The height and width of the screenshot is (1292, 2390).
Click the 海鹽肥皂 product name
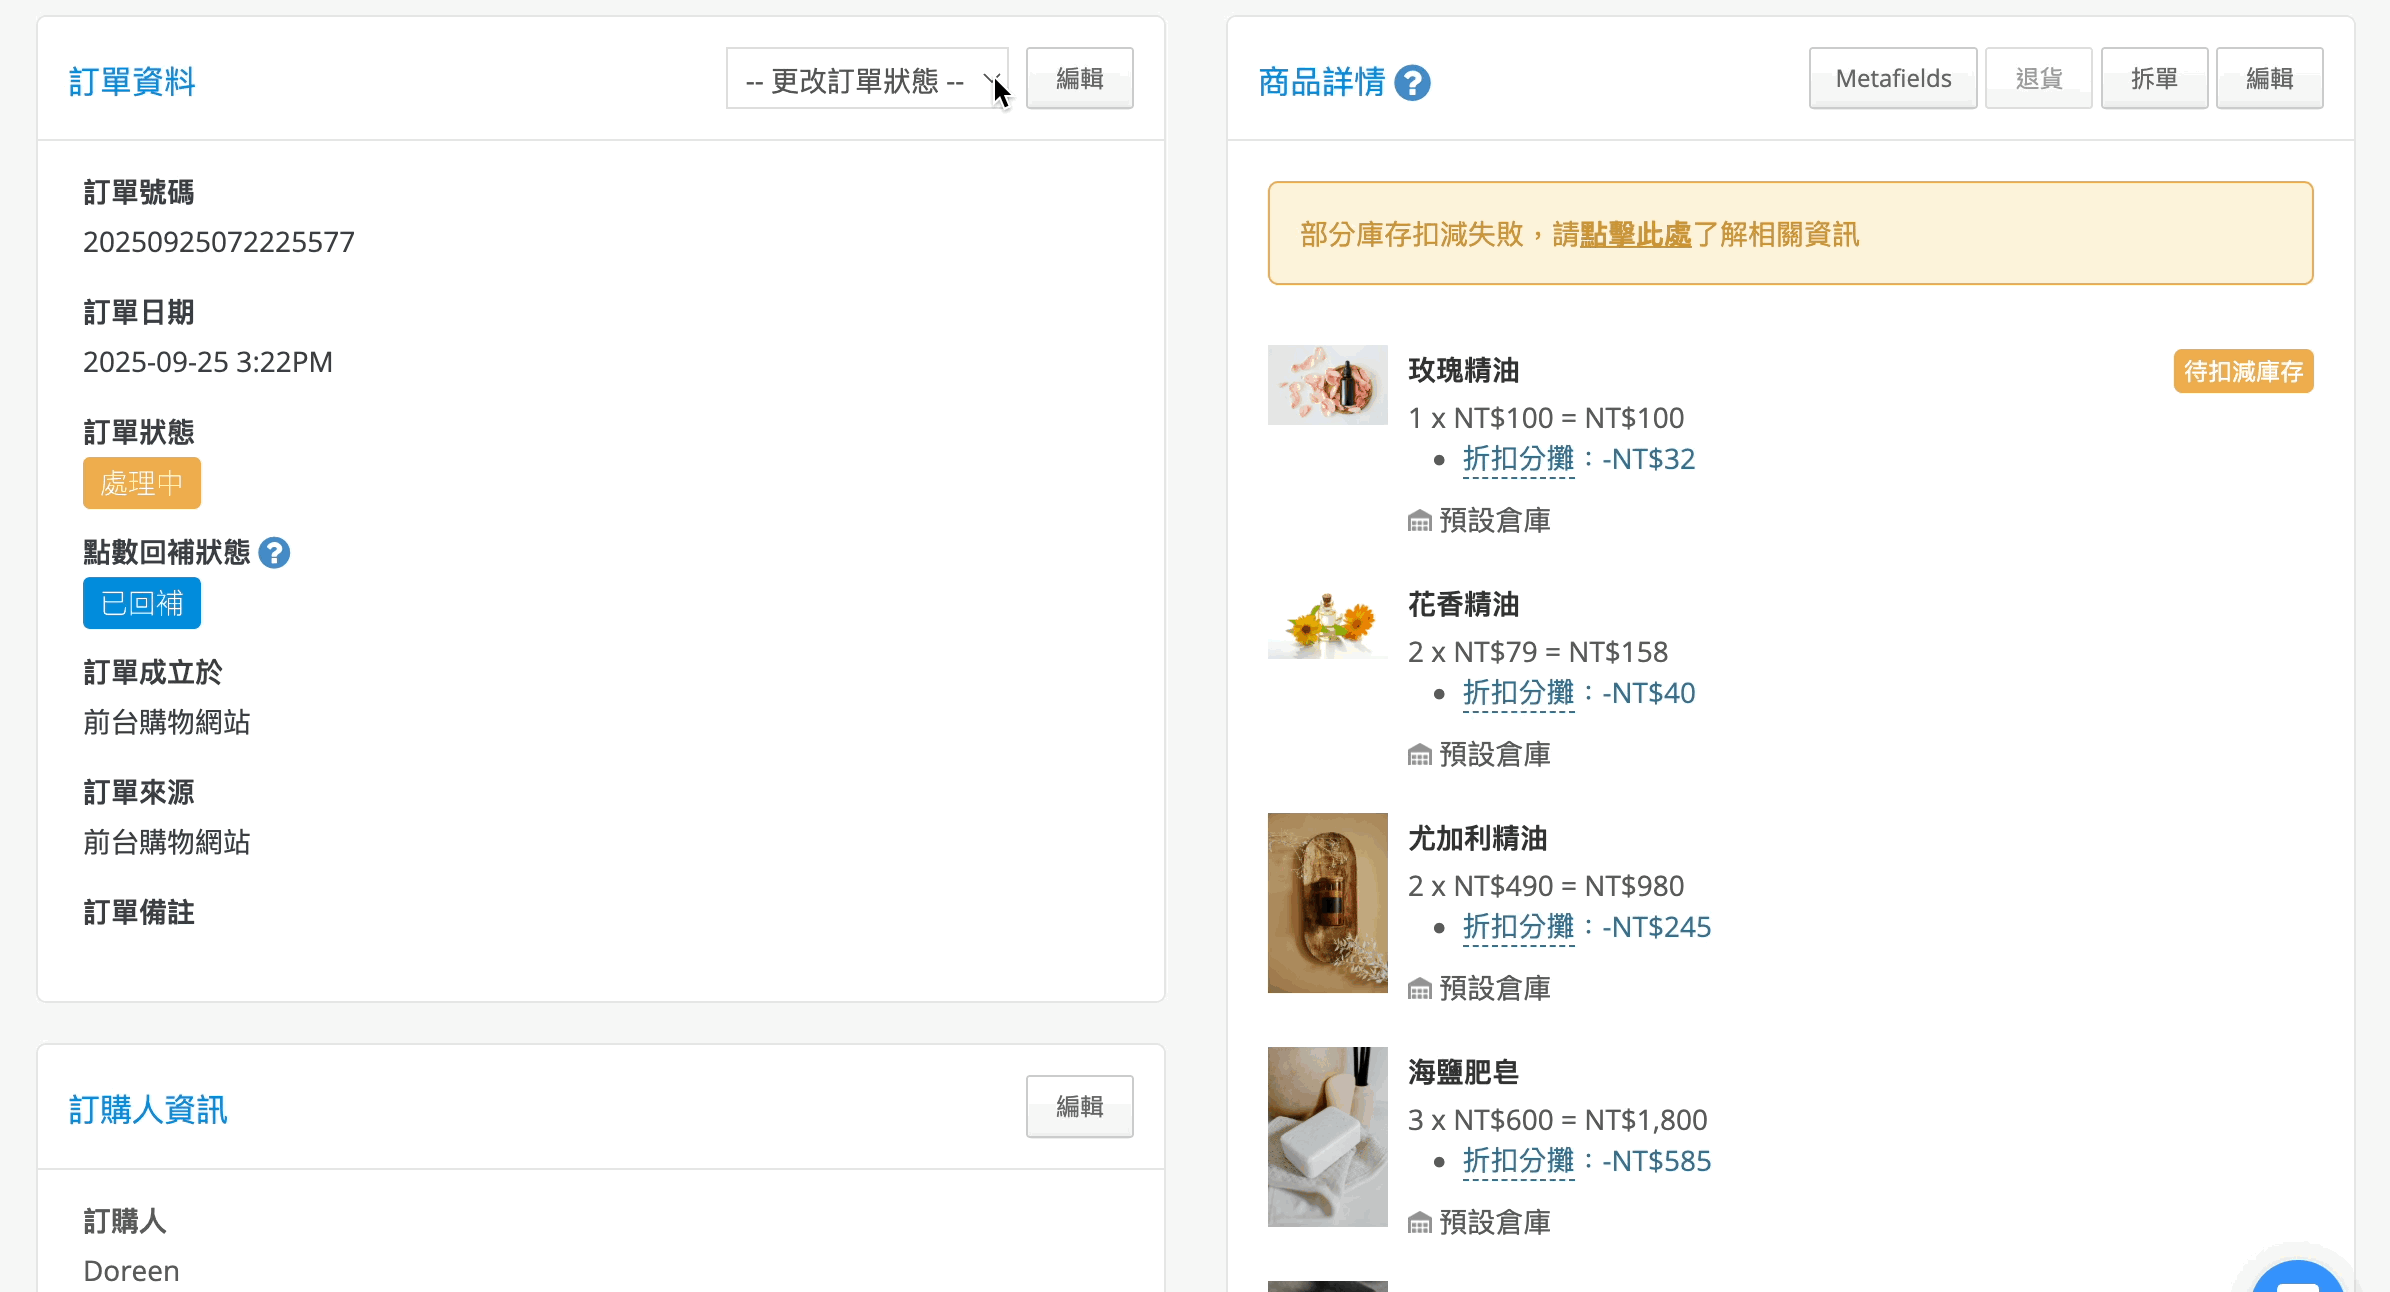click(x=1464, y=1072)
